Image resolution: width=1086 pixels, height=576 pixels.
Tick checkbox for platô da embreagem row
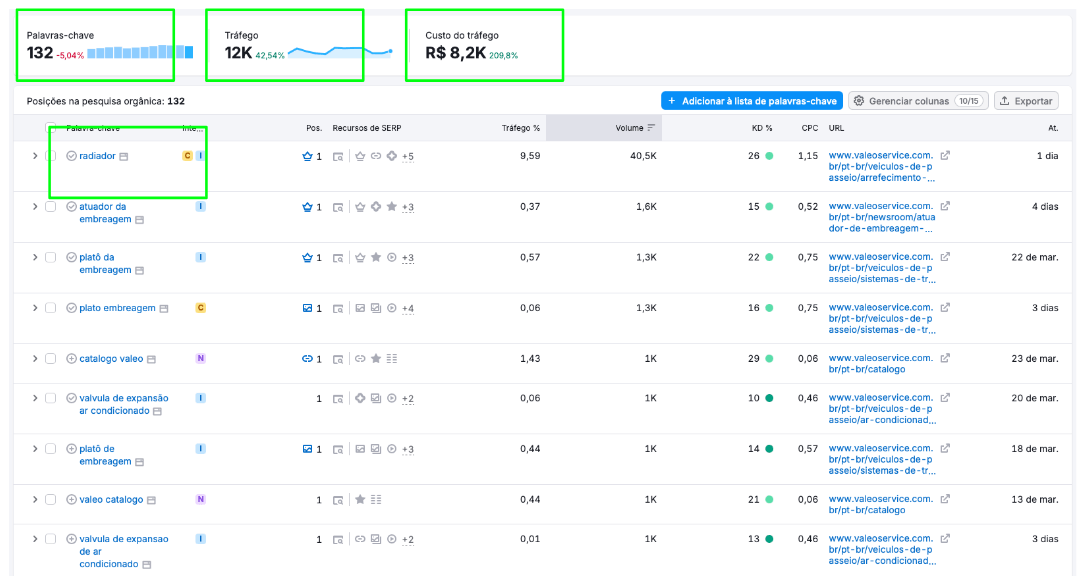pos(51,257)
